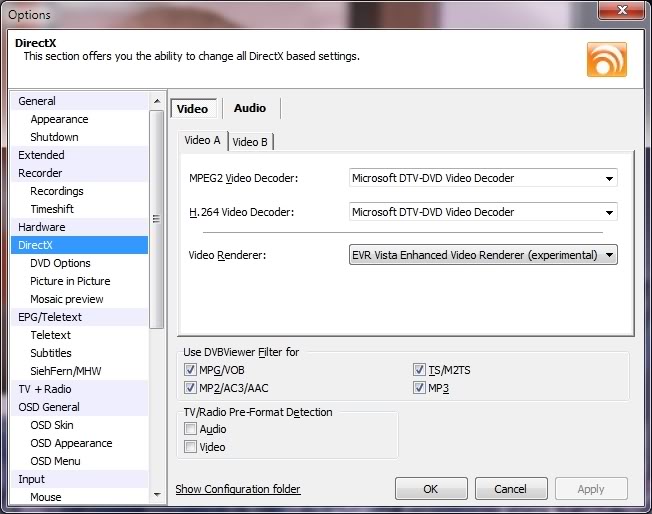This screenshot has width=652, height=514.
Task: Click the sidebar scrollbar thumb
Action: coord(157,219)
